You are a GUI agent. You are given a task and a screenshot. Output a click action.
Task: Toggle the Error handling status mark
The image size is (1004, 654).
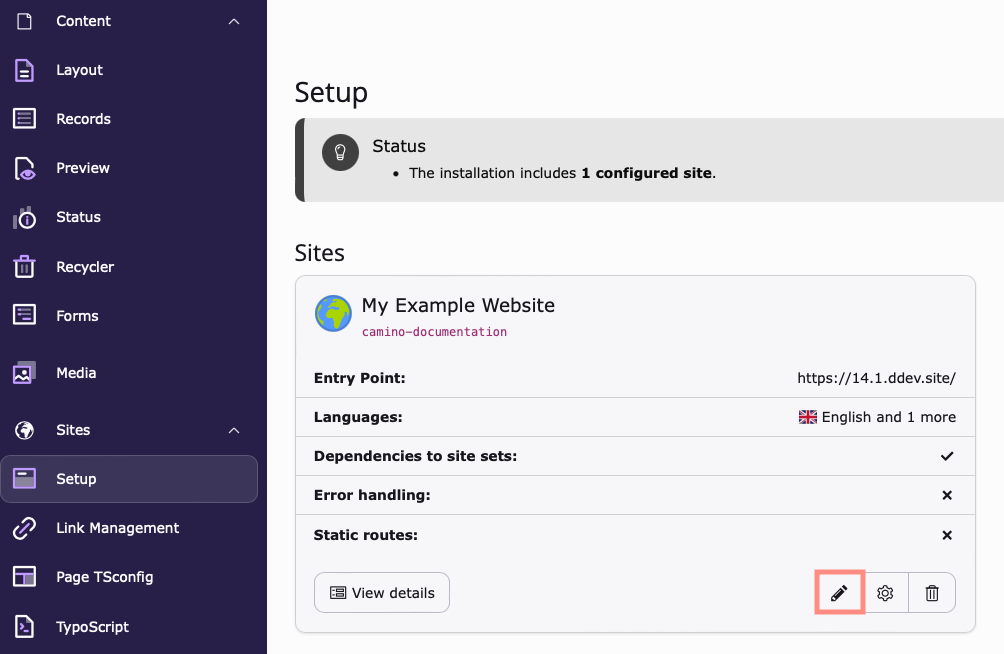pos(946,495)
